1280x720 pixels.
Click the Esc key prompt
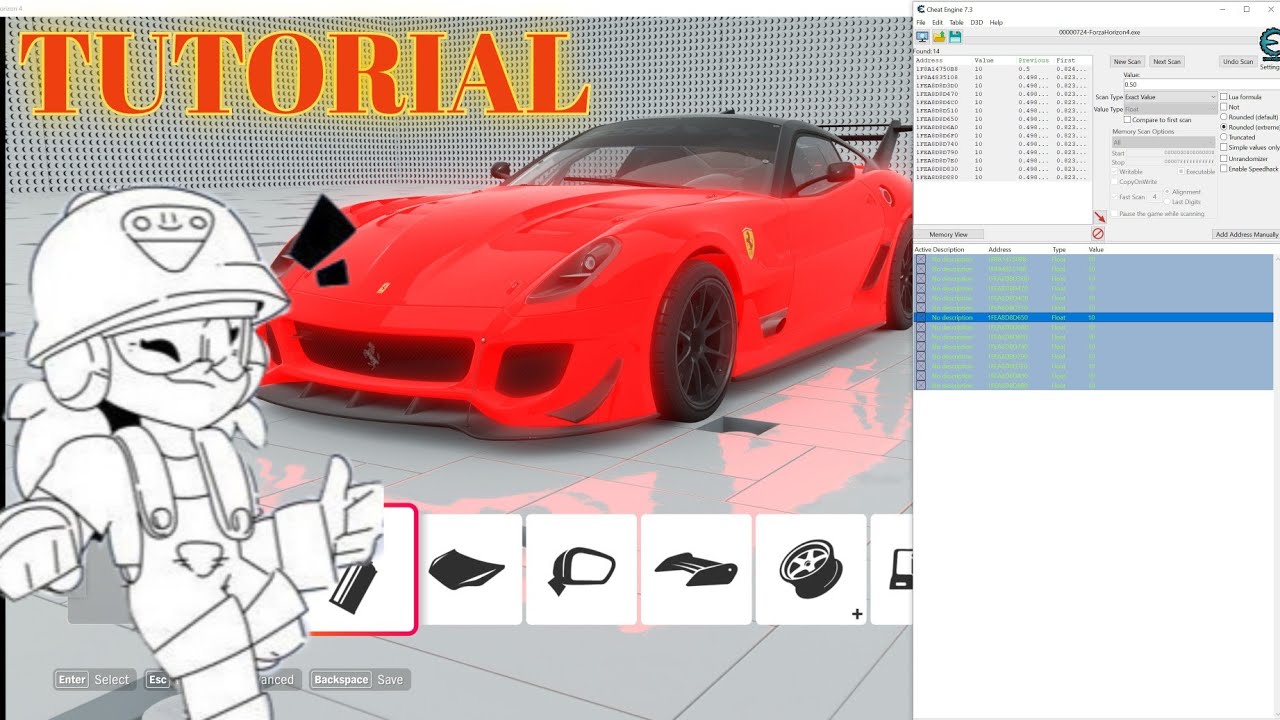click(x=158, y=680)
